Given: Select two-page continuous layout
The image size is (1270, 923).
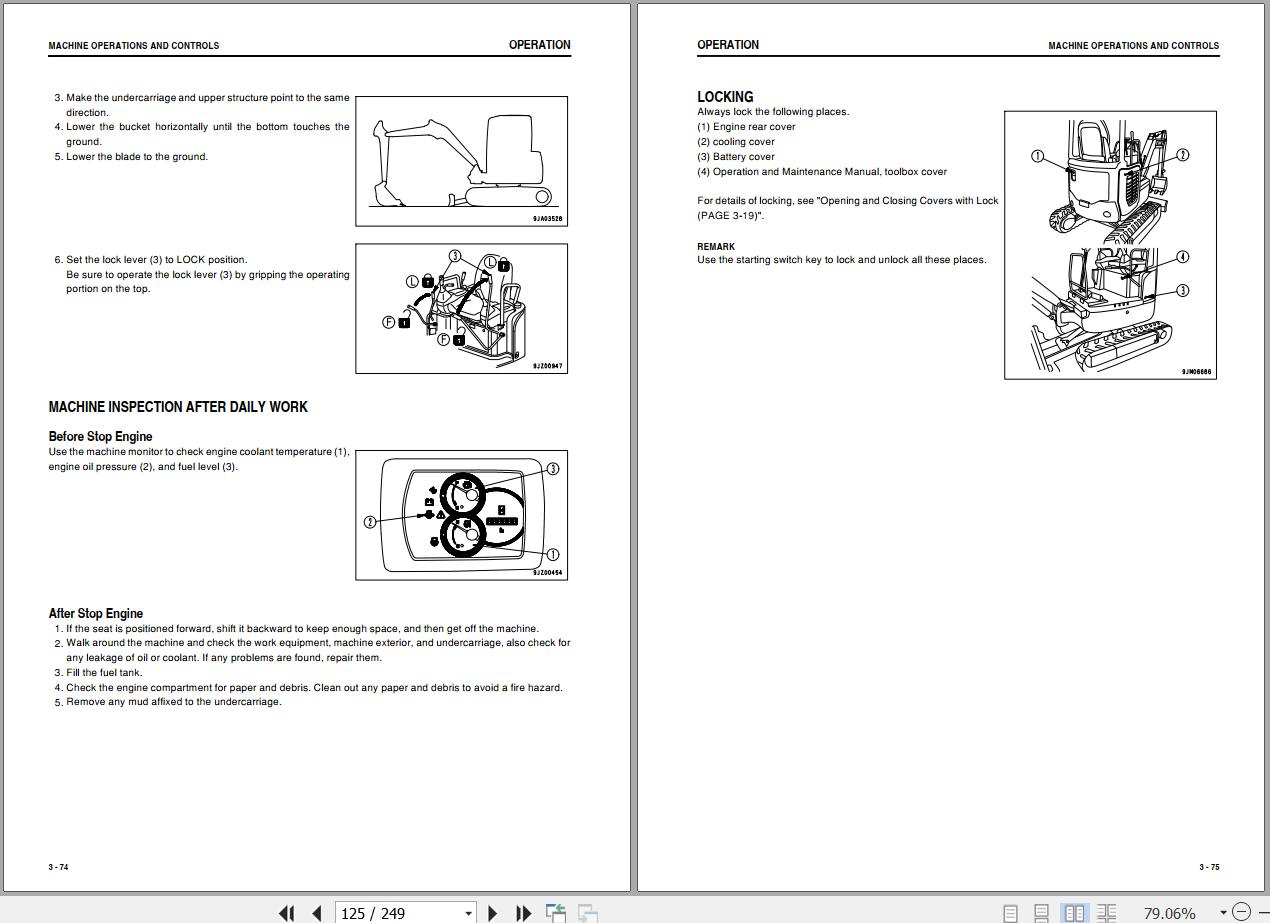Looking at the screenshot, I should 1106,913.
